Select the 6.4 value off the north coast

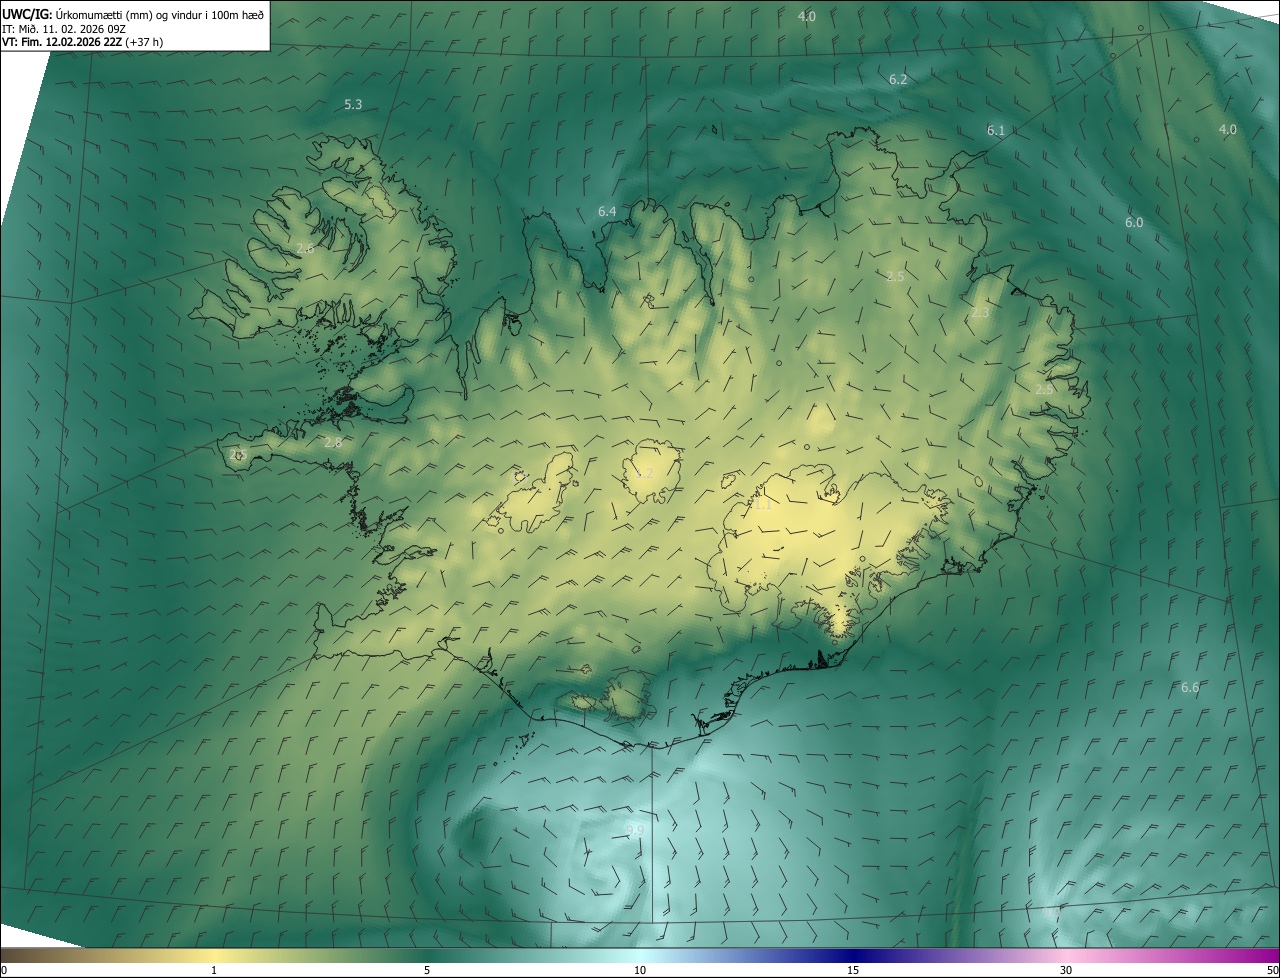[x=607, y=212]
